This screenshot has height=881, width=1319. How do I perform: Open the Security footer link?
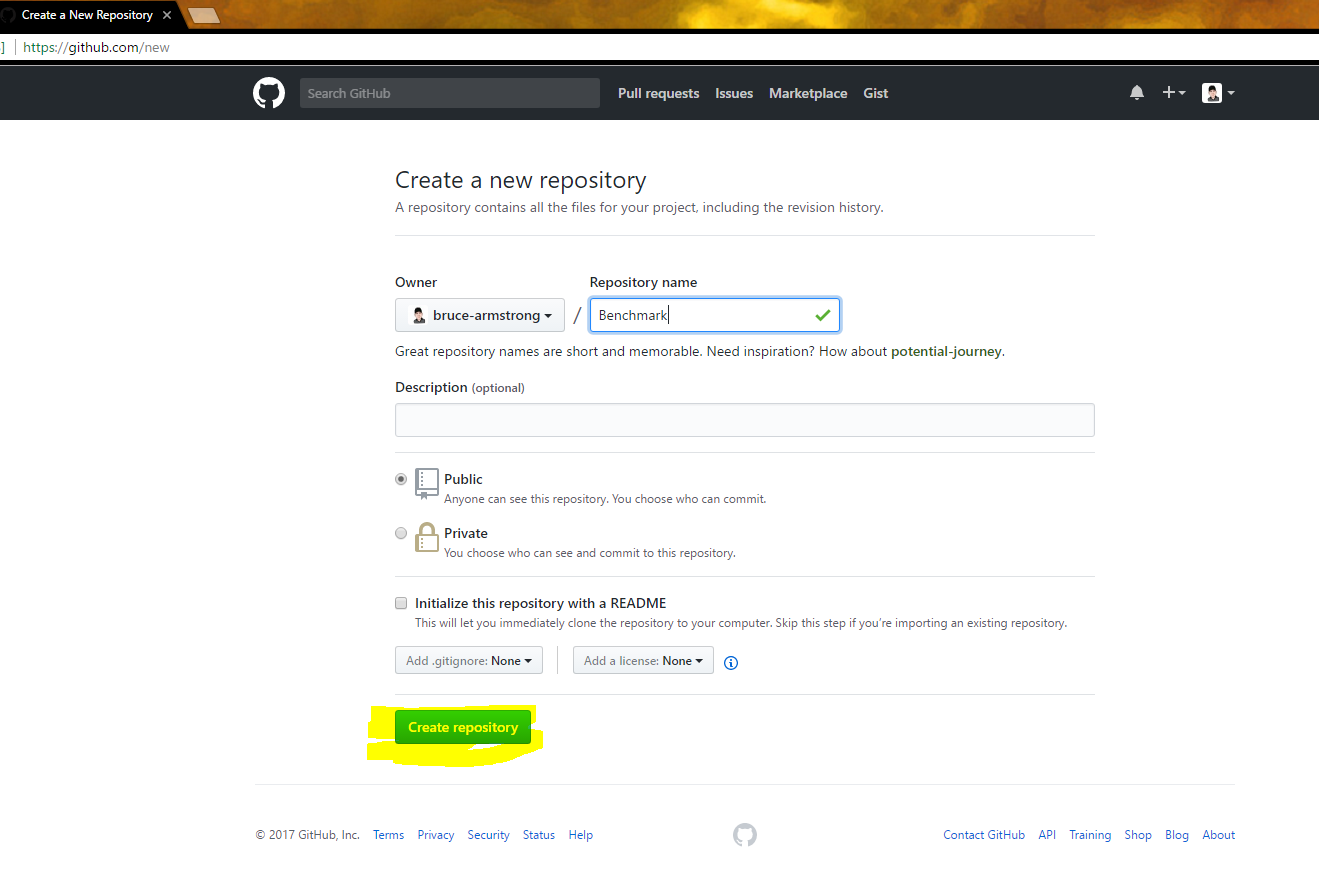(x=488, y=835)
